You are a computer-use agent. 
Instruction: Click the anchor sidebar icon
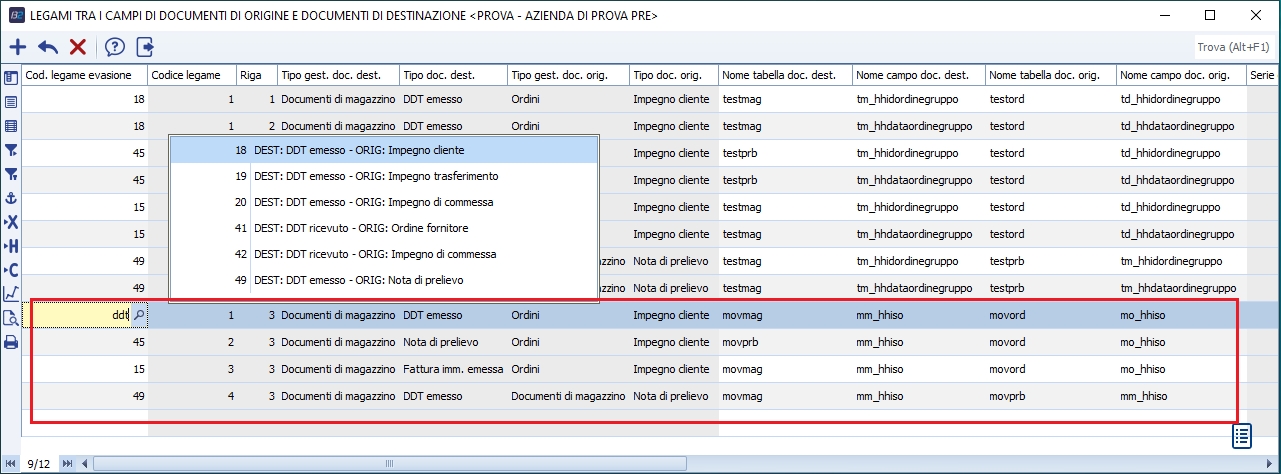[x=11, y=198]
